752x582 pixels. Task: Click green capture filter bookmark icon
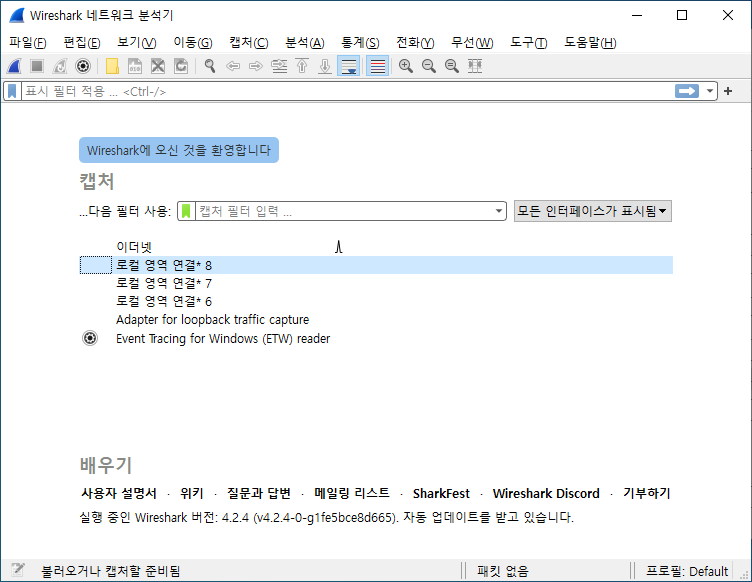point(186,211)
